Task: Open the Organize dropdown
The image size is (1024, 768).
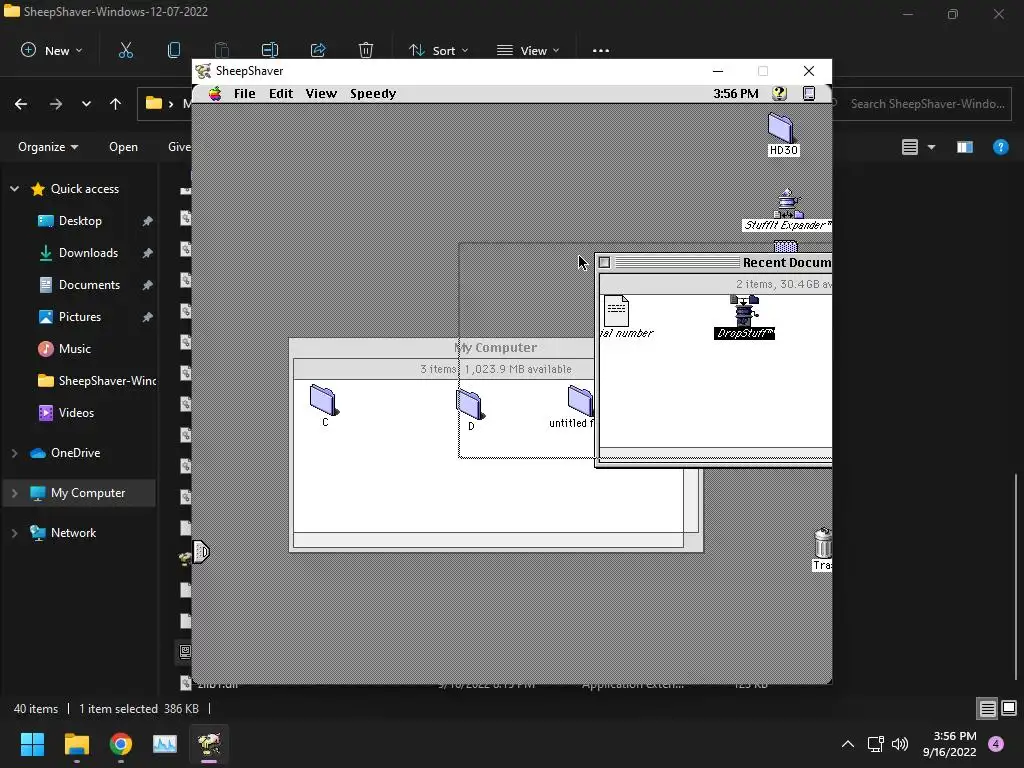Action: [48, 147]
